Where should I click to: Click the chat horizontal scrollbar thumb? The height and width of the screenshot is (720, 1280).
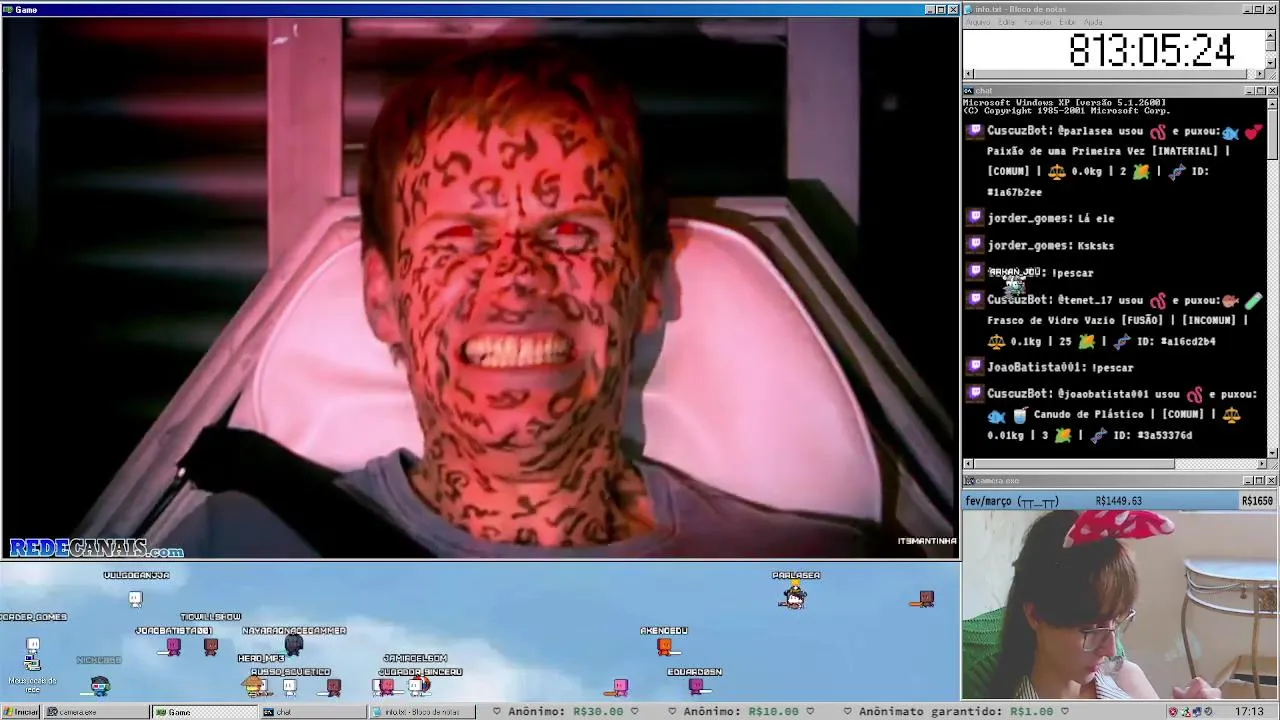(x=1074, y=464)
